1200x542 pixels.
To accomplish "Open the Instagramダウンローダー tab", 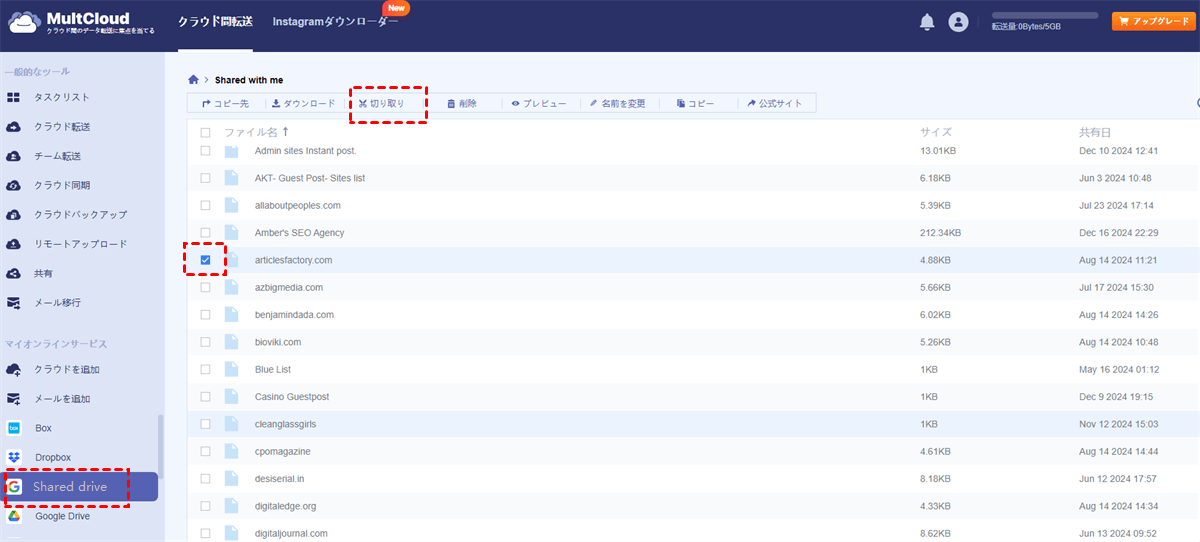I will [335, 21].
